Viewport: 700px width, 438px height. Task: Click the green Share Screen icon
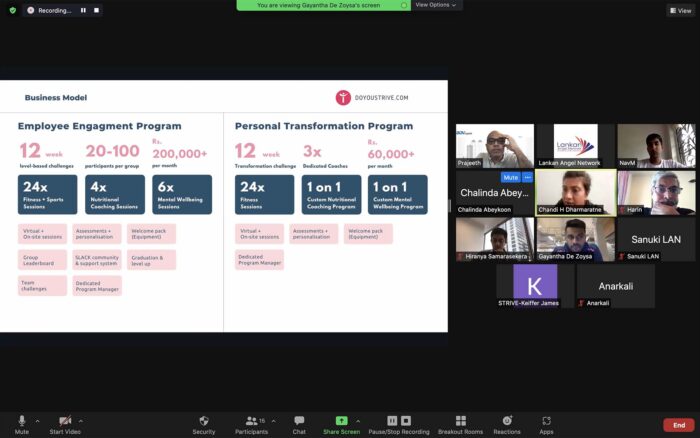pos(341,423)
